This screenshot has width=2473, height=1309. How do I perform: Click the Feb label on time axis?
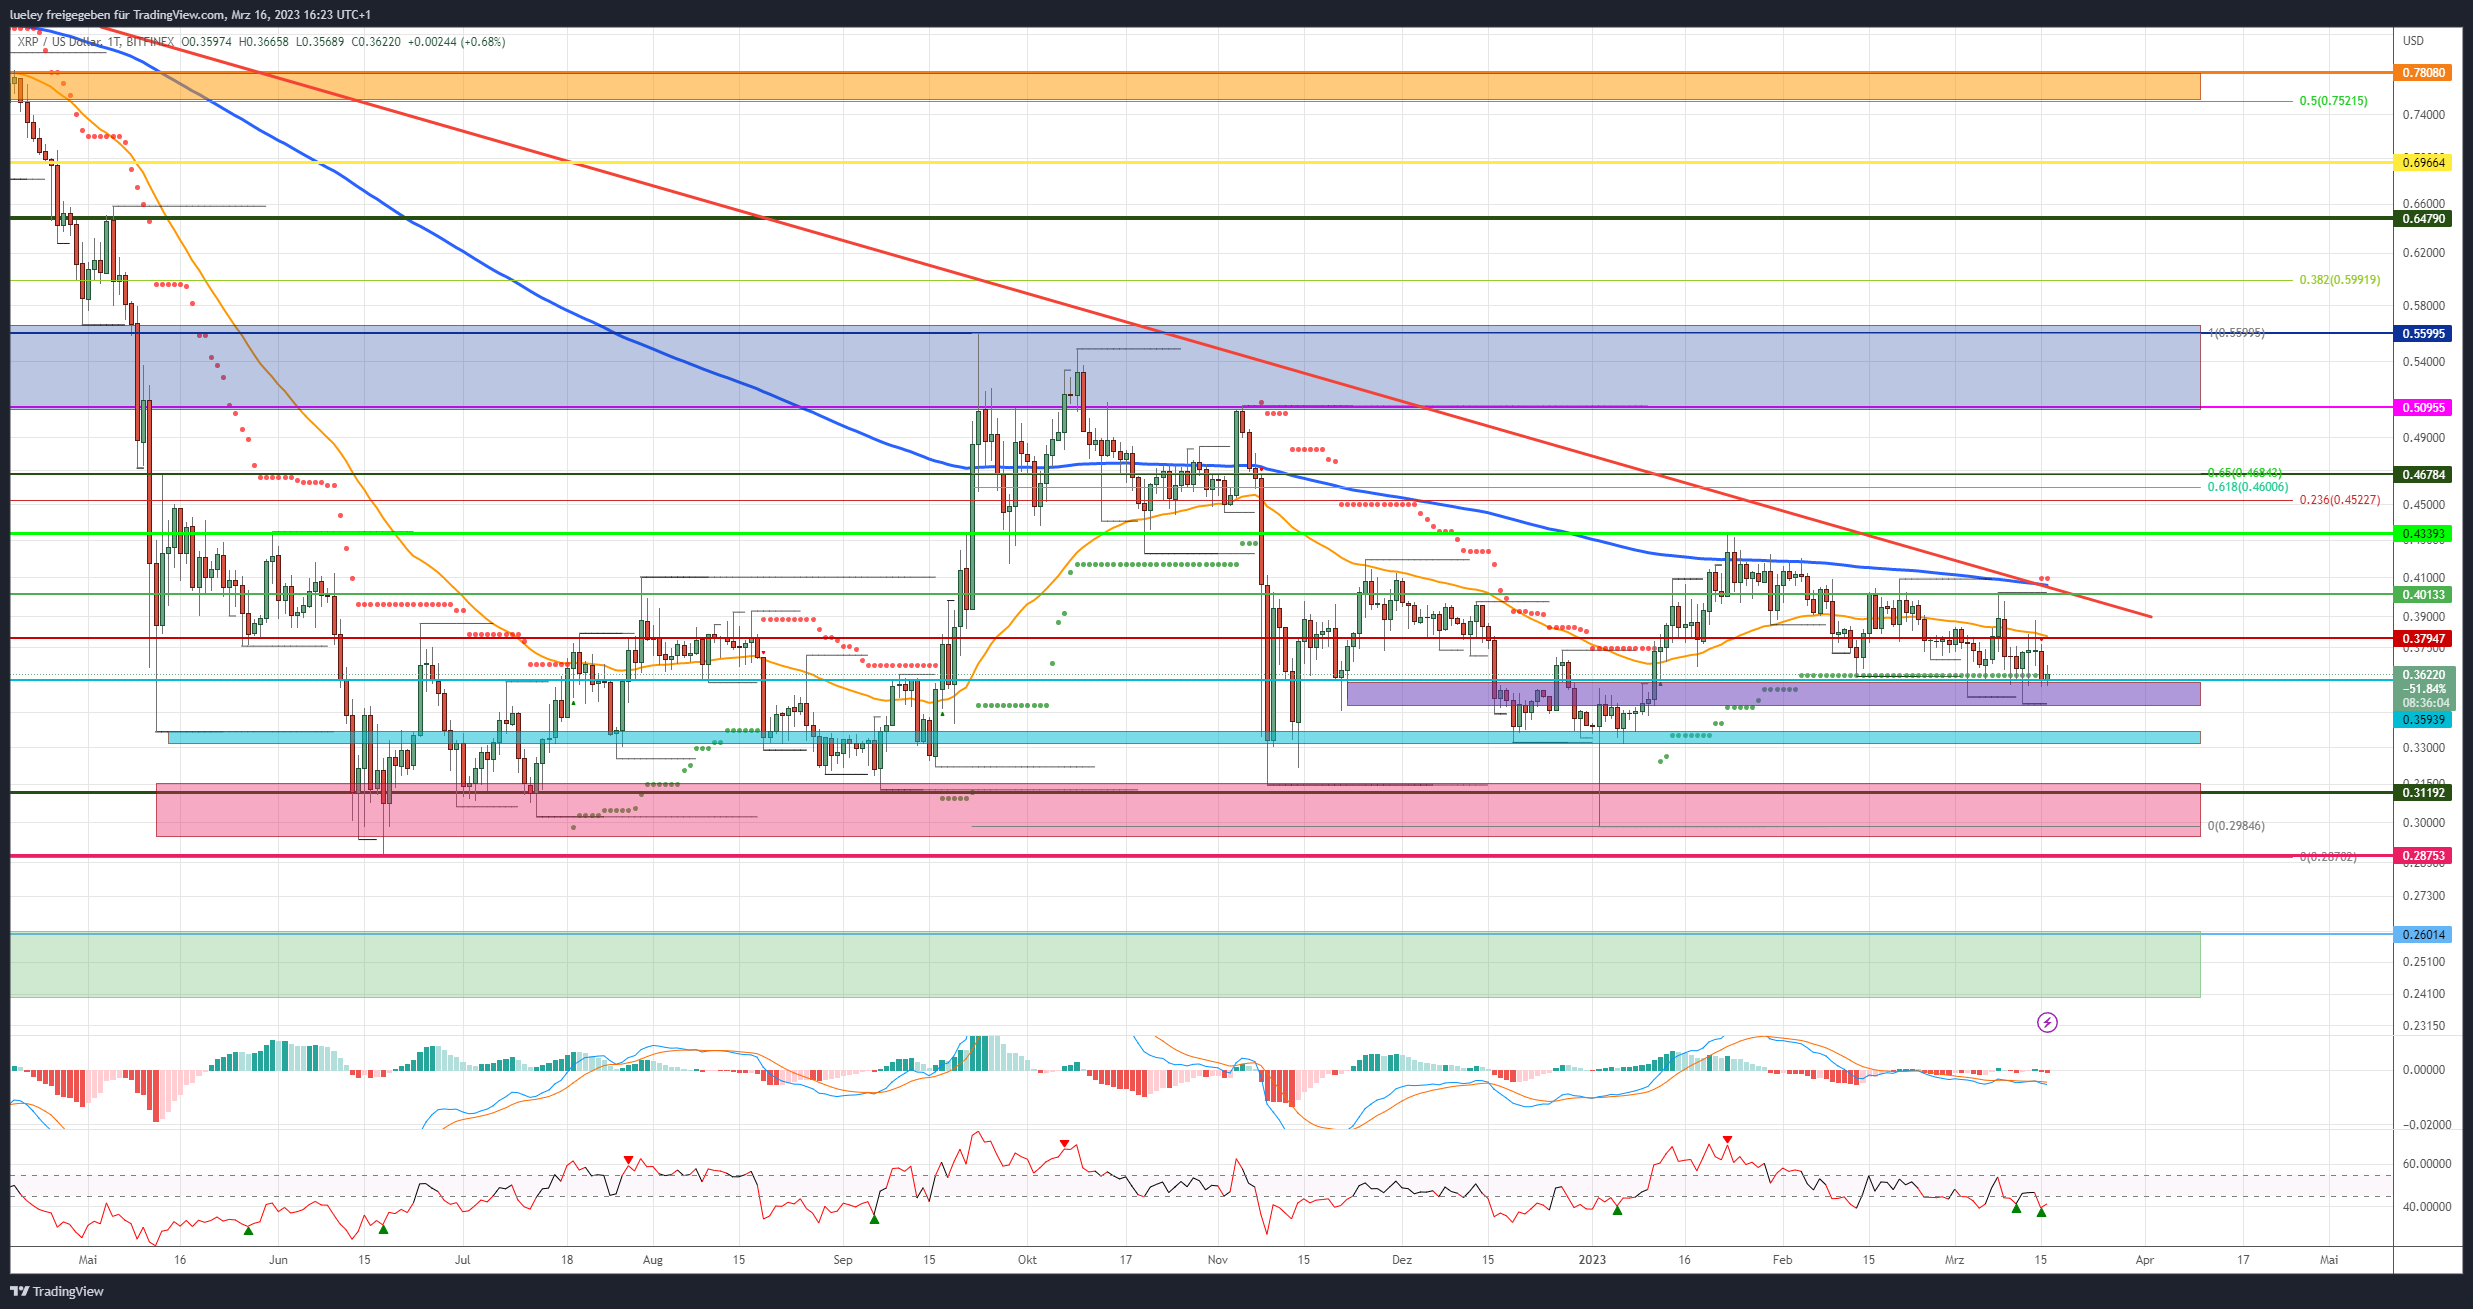1782,1260
